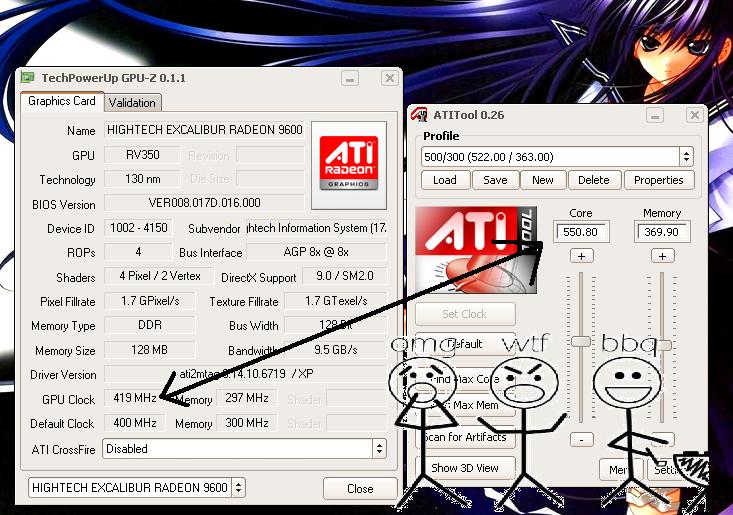Close the ATITool window
733x515 pixels.
(695, 115)
